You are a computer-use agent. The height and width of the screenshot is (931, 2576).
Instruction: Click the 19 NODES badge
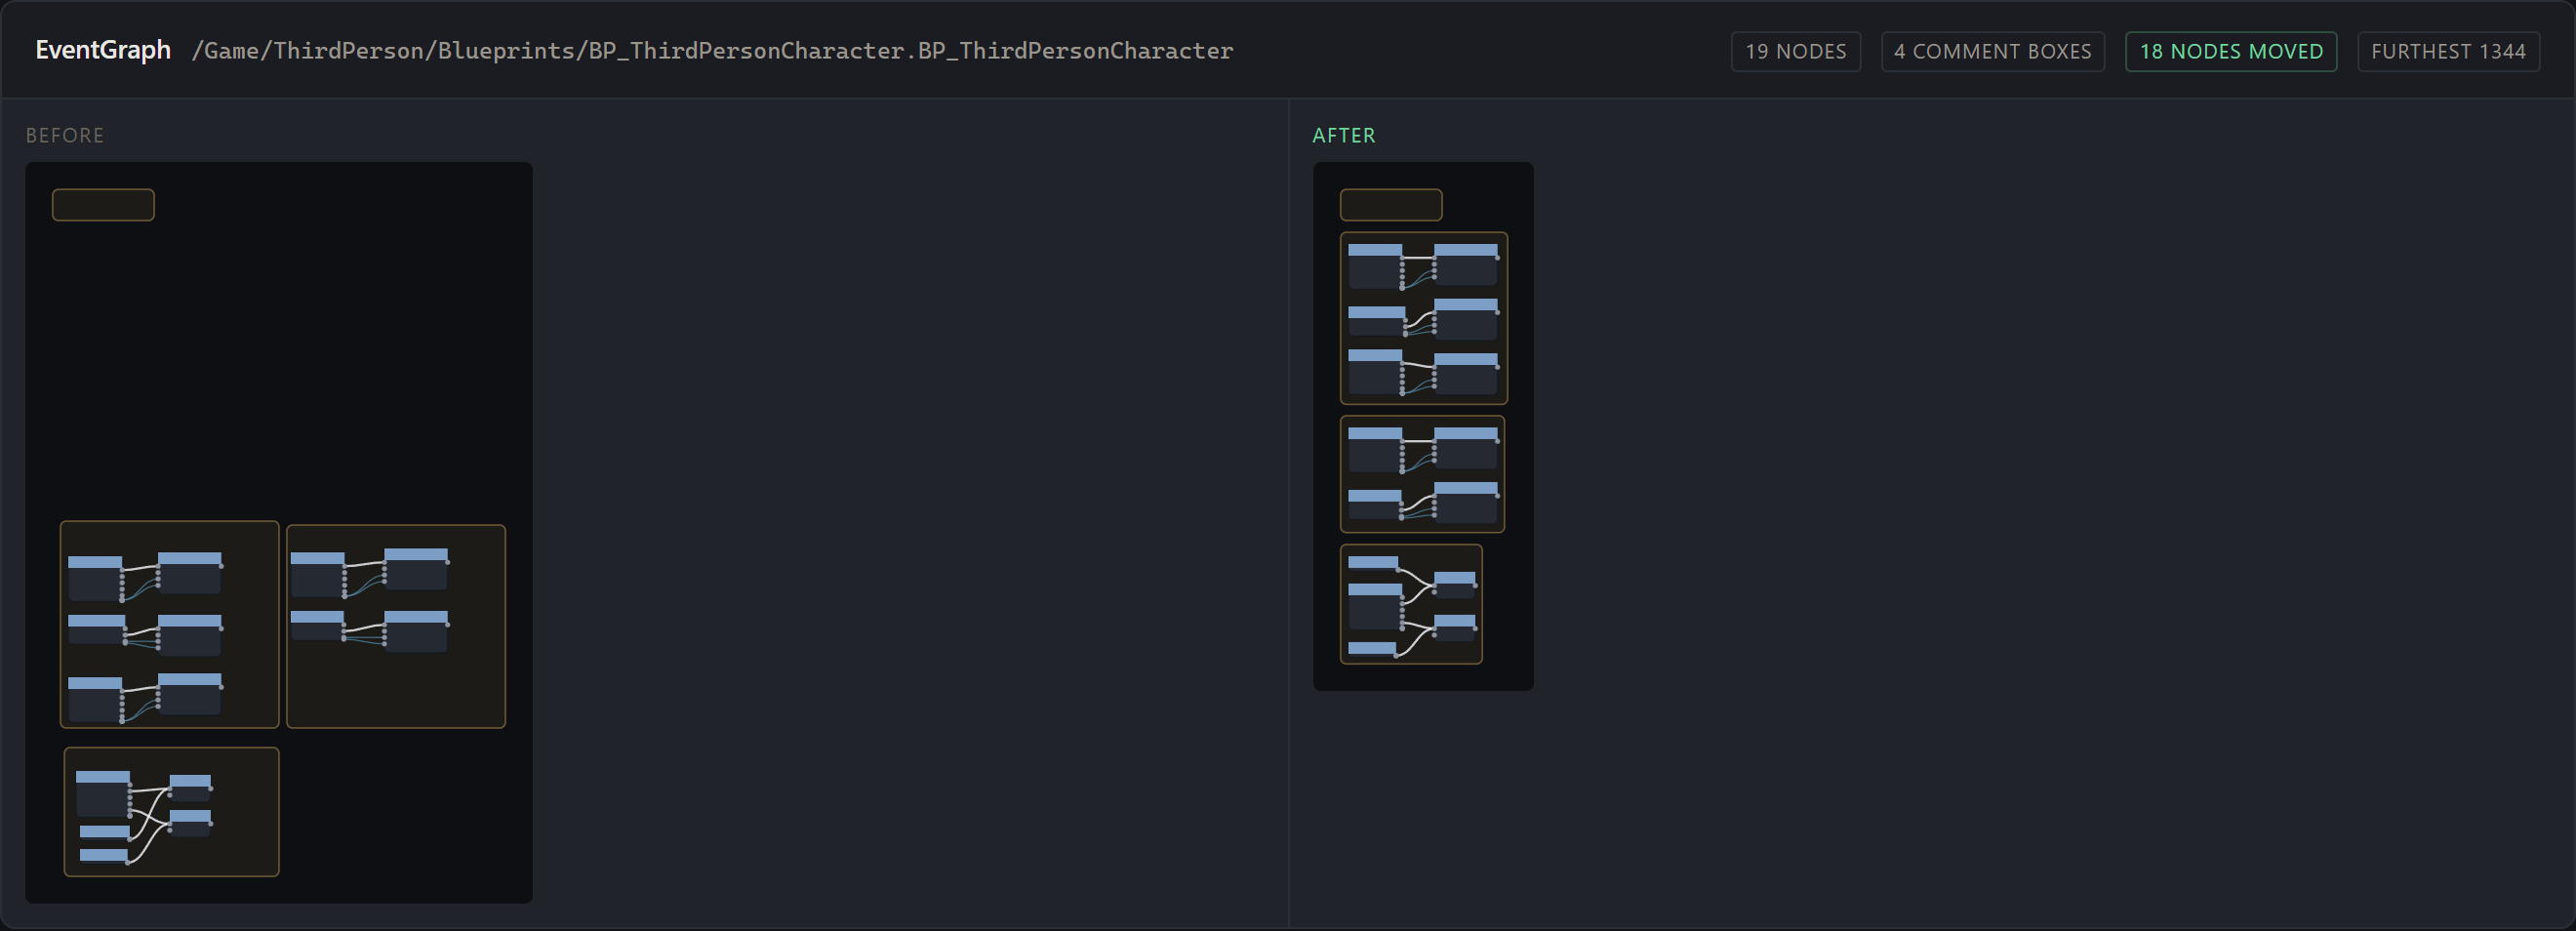[x=1795, y=51]
